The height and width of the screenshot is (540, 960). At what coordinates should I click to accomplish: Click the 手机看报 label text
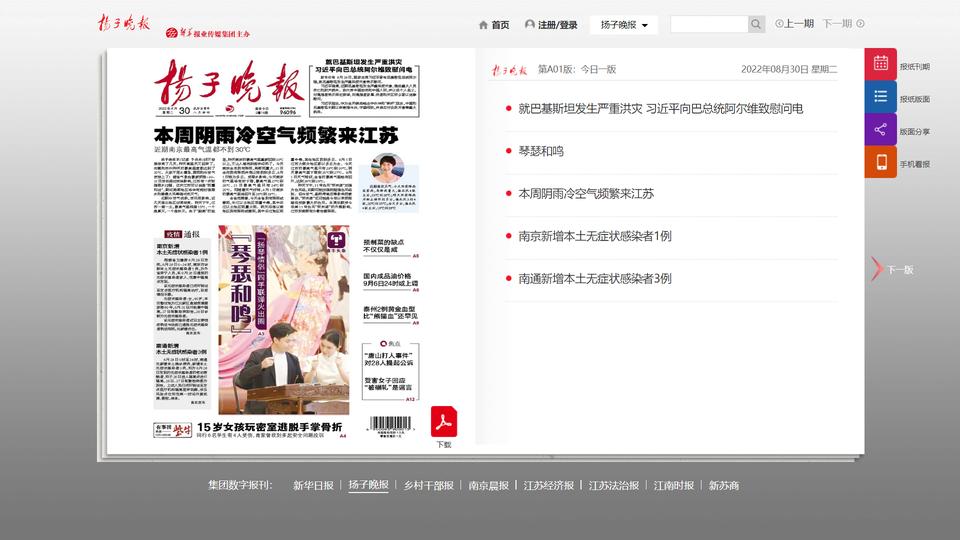pos(915,164)
